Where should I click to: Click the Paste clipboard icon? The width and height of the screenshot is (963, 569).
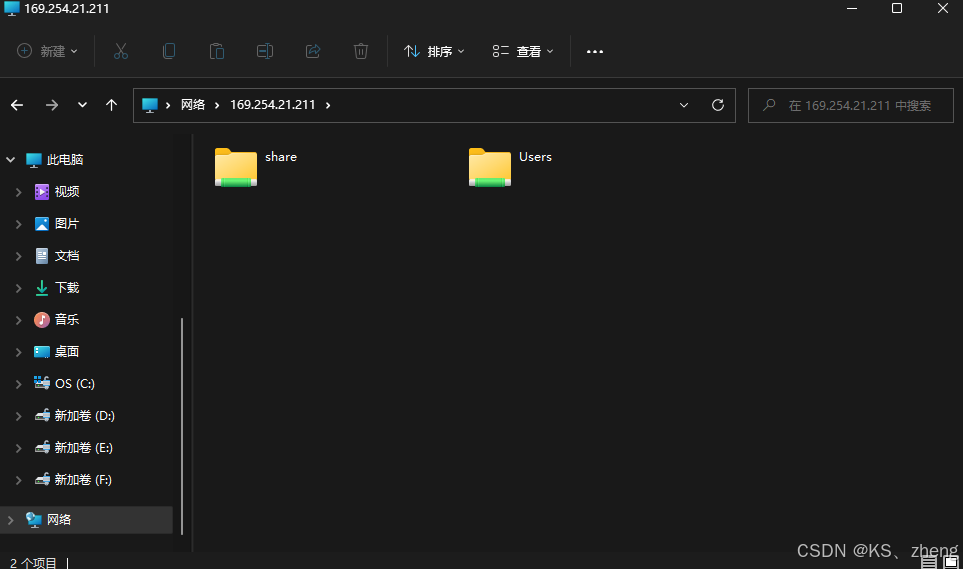pos(217,51)
